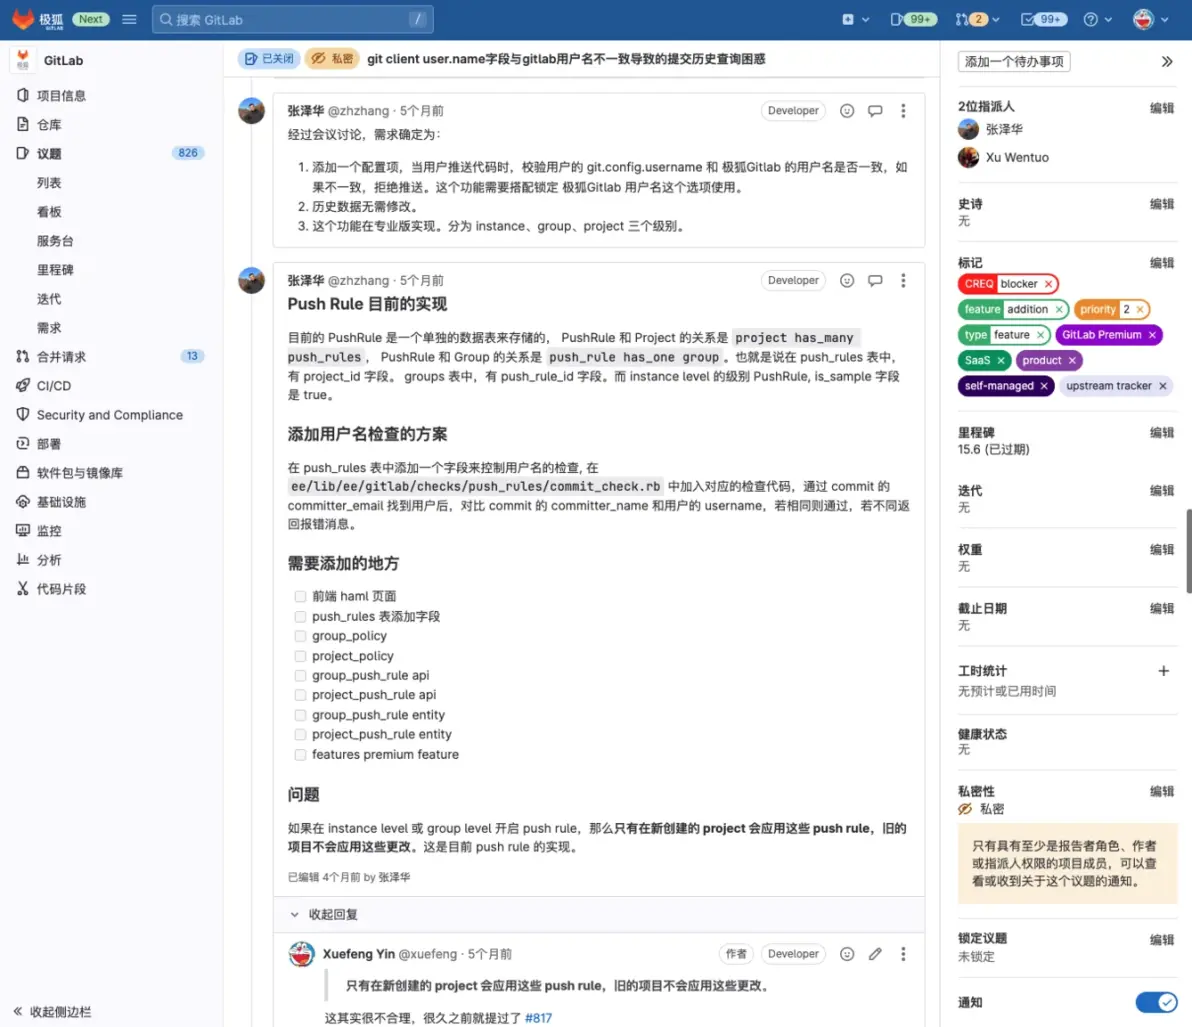Click the product label
Image resolution: width=1192 pixels, height=1027 pixels.
(1041, 360)
